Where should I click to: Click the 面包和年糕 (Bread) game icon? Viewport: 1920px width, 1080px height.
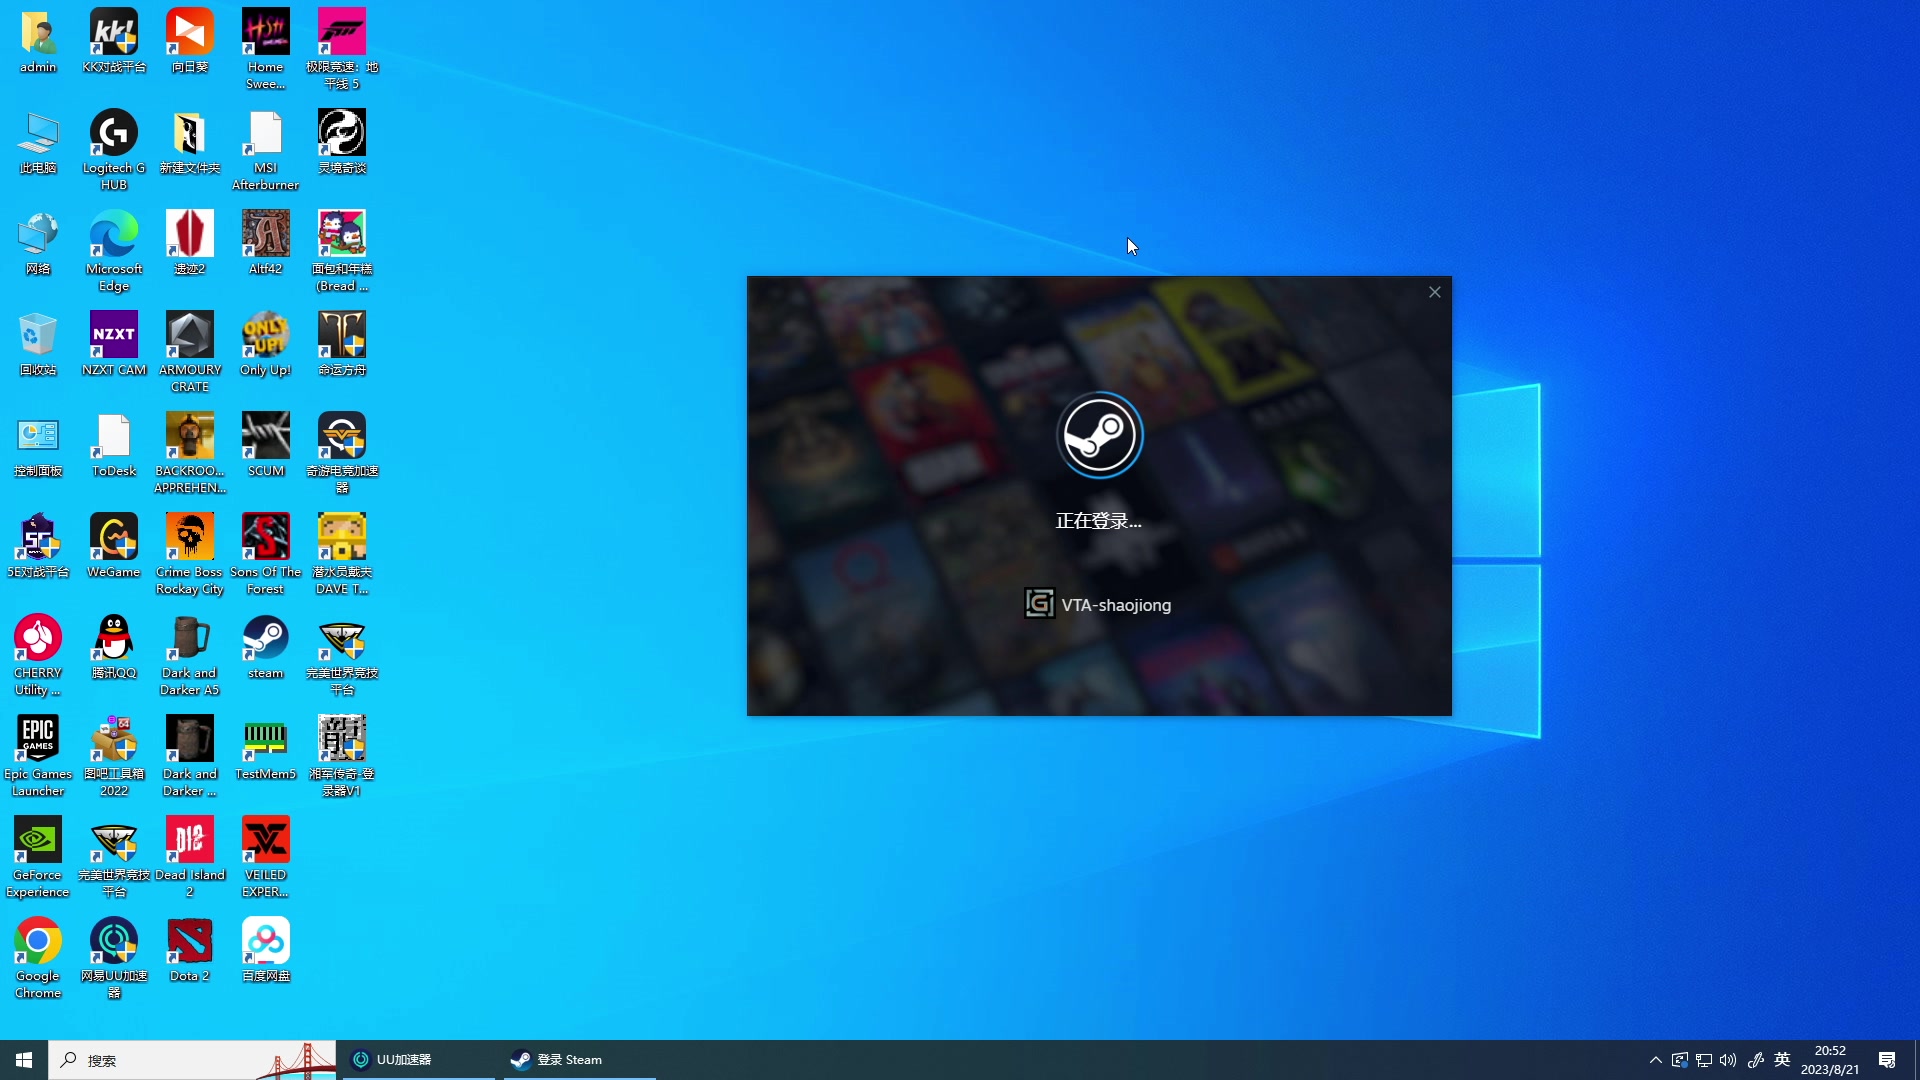(342, 251)
